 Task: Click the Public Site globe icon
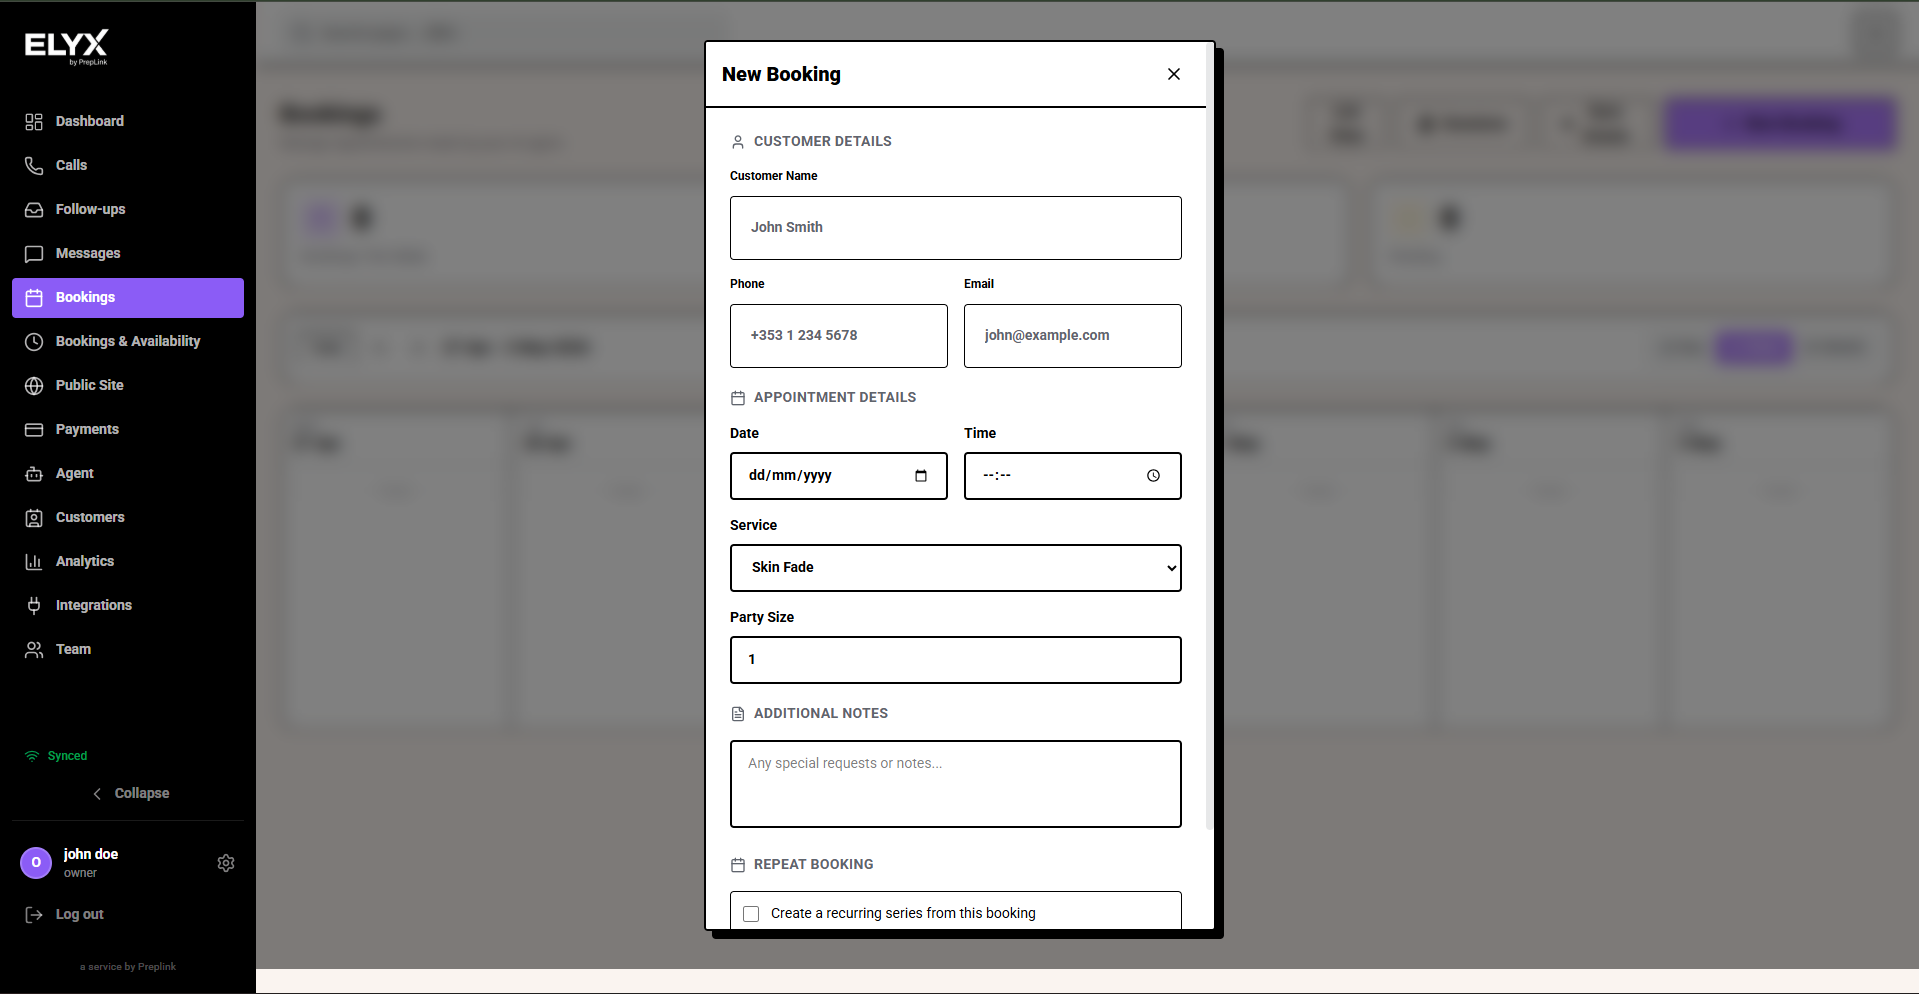tap(34, 385)
